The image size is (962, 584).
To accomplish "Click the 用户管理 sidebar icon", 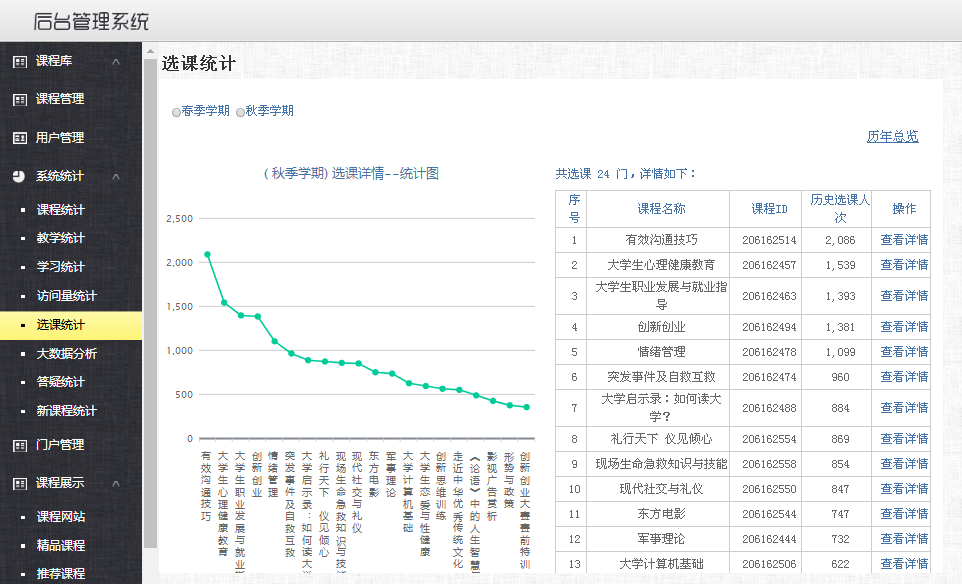I will tap(19, 138).
